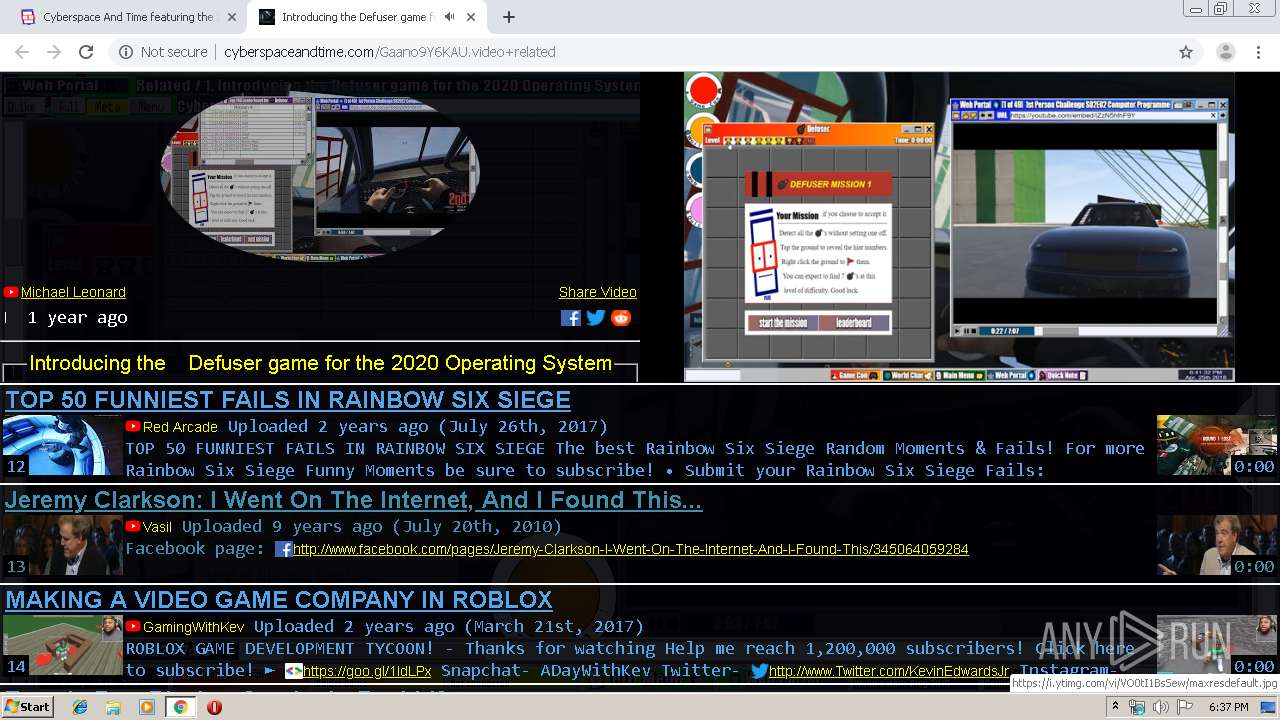Click the Share Video link
1280x720 pixels.
coord(598,292)
